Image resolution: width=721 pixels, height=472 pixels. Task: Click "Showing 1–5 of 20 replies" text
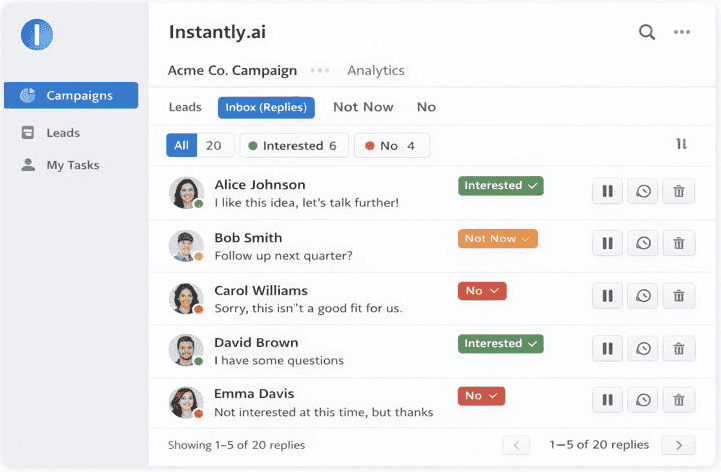click(x=236, y=445)
